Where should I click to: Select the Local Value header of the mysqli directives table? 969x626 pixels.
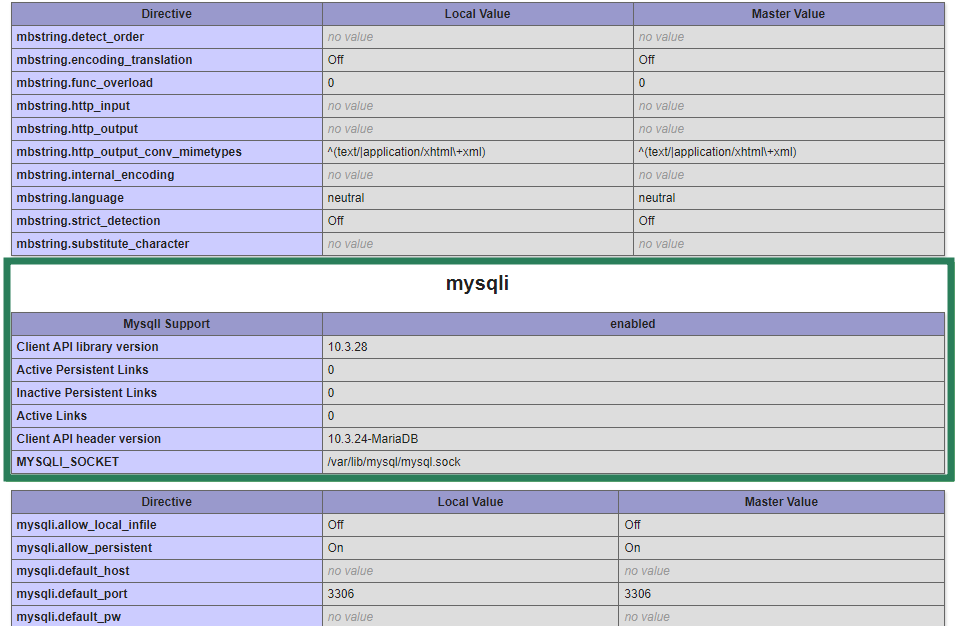(470, 502)
